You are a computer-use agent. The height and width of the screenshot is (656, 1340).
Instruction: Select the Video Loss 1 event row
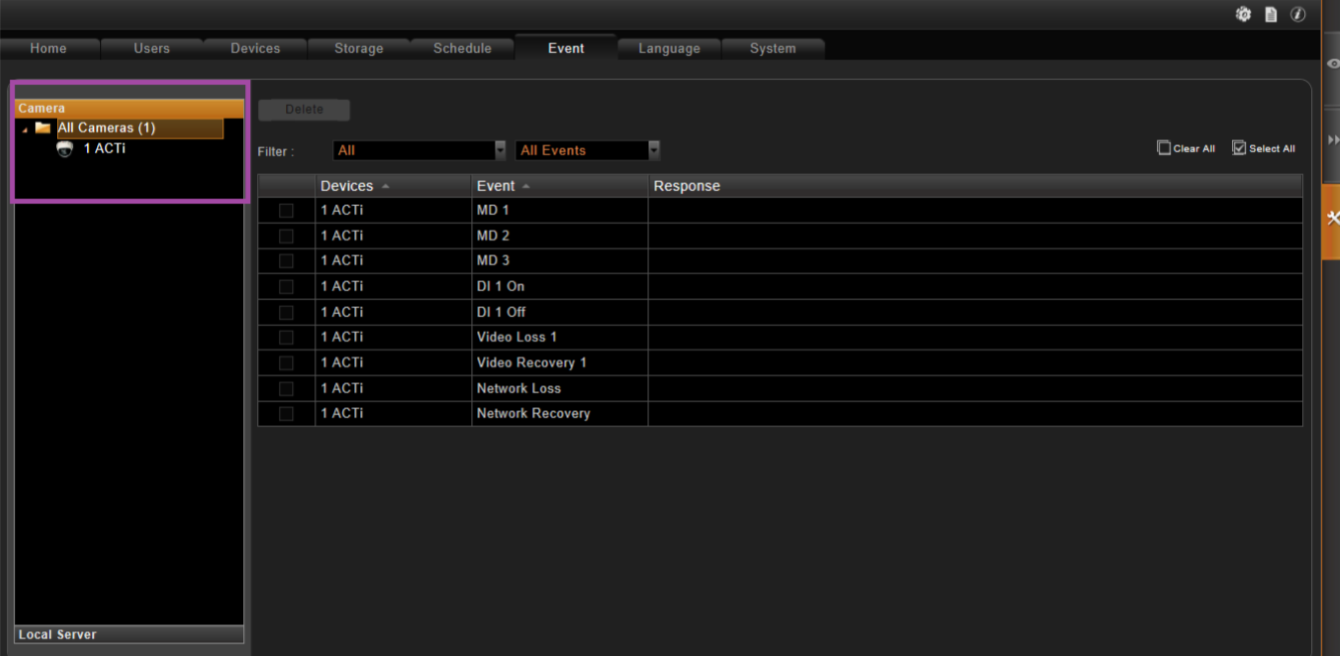click(x=780, y=337)
